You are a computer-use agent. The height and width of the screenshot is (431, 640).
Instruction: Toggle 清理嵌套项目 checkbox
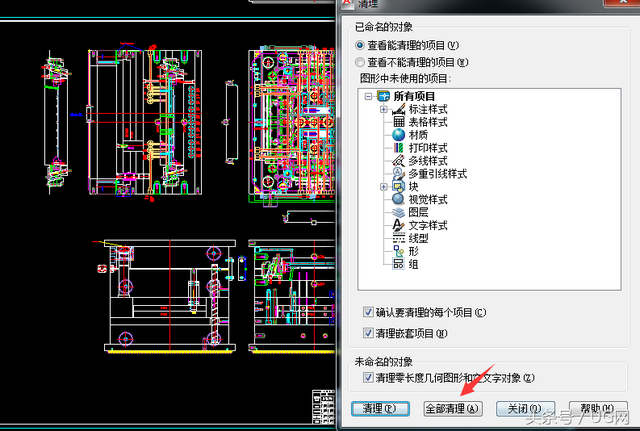[368, 333]
